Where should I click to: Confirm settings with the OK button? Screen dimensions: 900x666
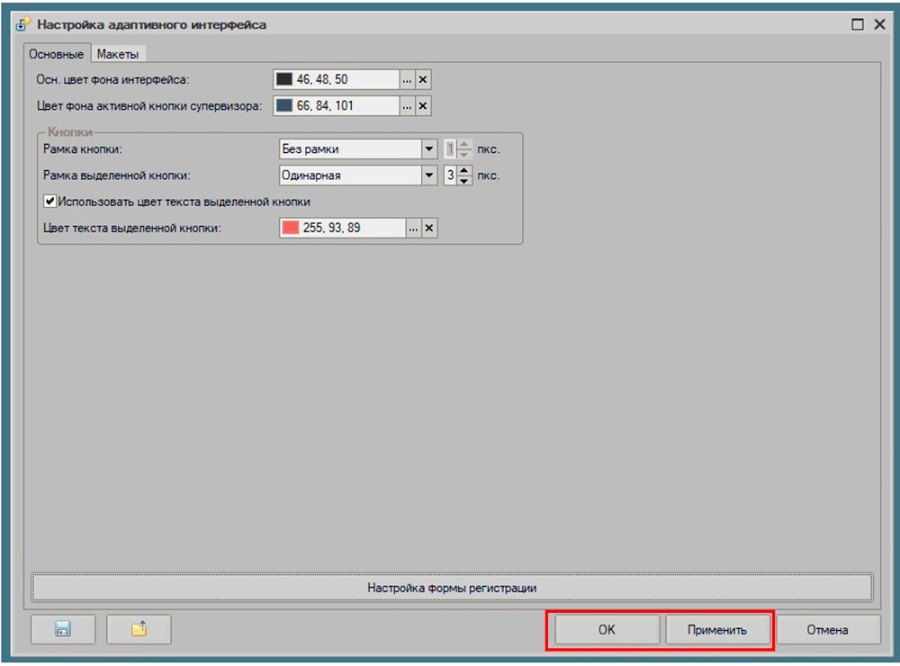coord(607,629)
